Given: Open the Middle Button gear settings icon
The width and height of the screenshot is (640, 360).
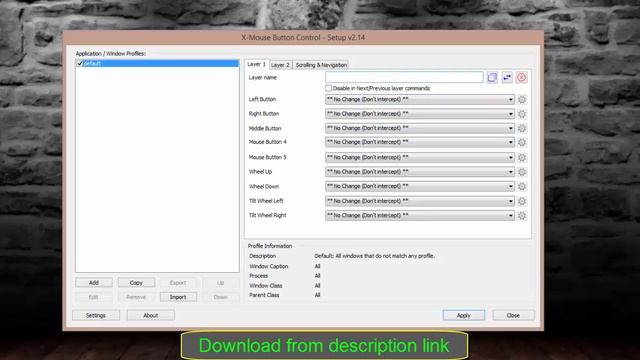Looking at the screenshot, I should 522,128.
